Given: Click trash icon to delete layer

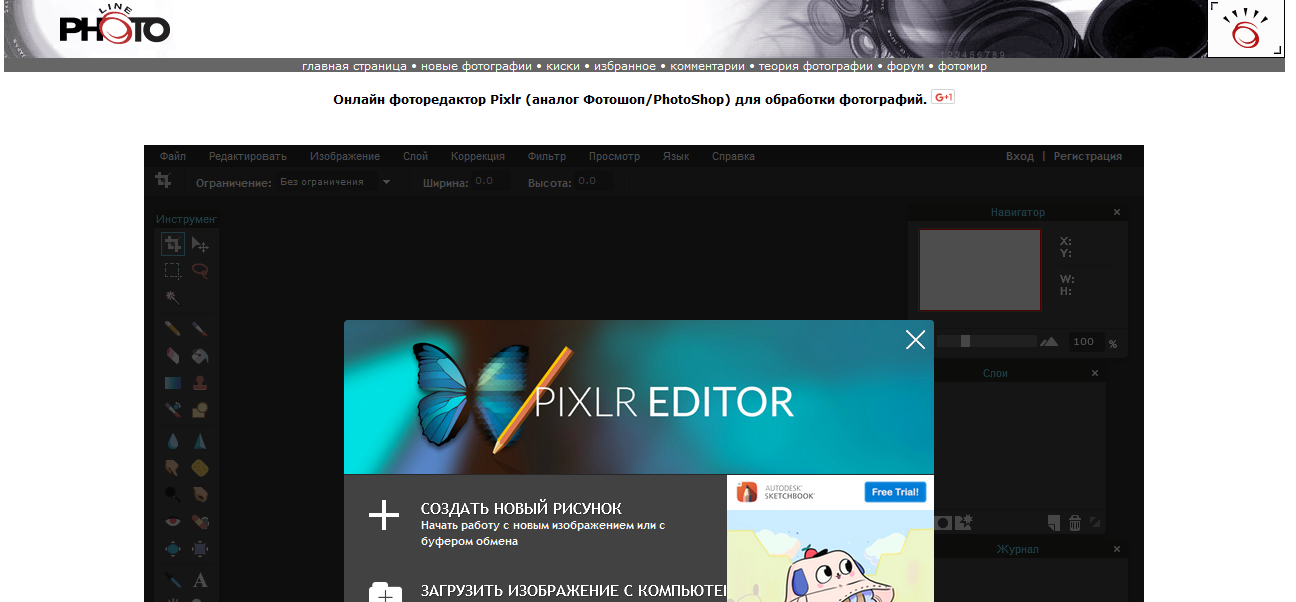Looking at the screenshot, I should click(1075, 523).
